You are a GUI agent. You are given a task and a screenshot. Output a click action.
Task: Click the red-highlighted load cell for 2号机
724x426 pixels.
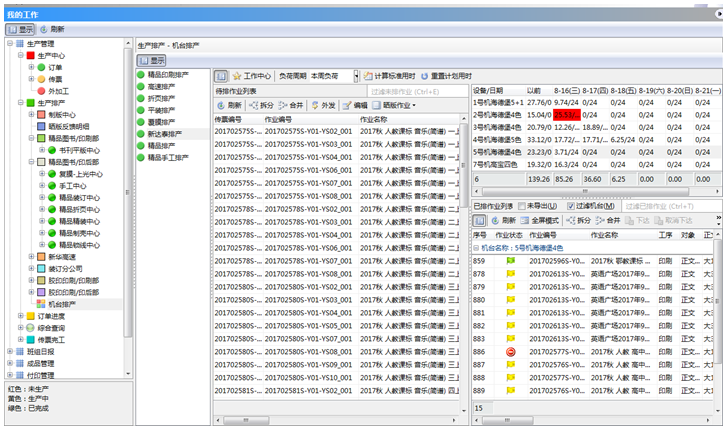[566, 114]
